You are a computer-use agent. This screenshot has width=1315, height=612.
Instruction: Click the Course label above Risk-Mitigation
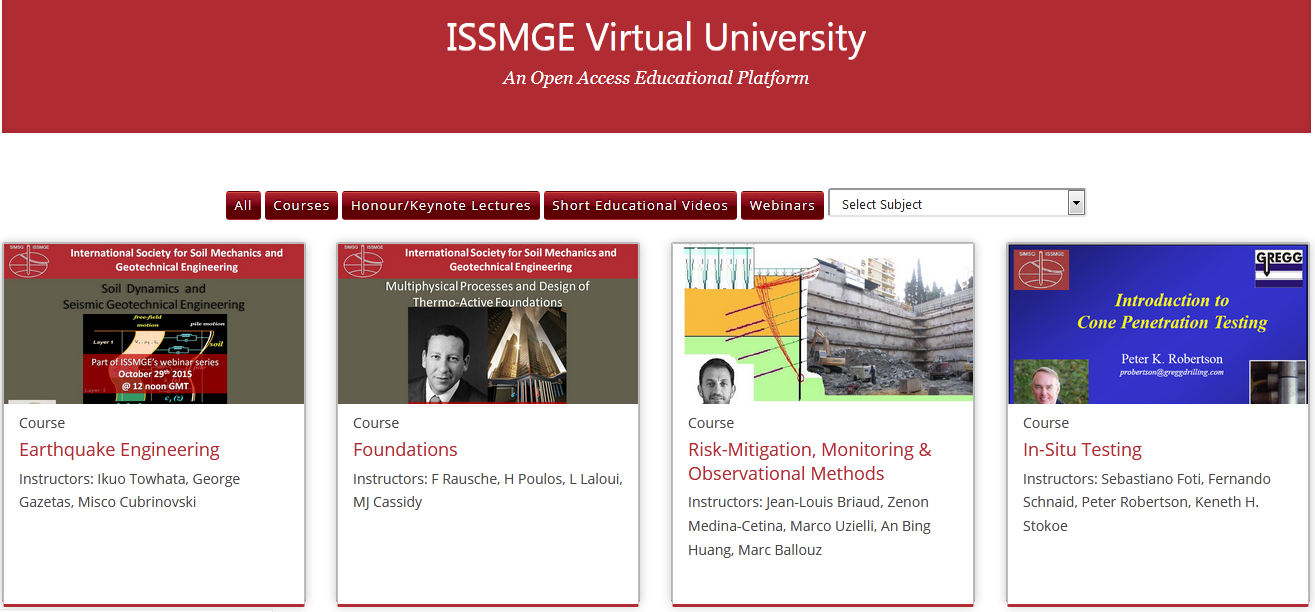pos(711,423)
